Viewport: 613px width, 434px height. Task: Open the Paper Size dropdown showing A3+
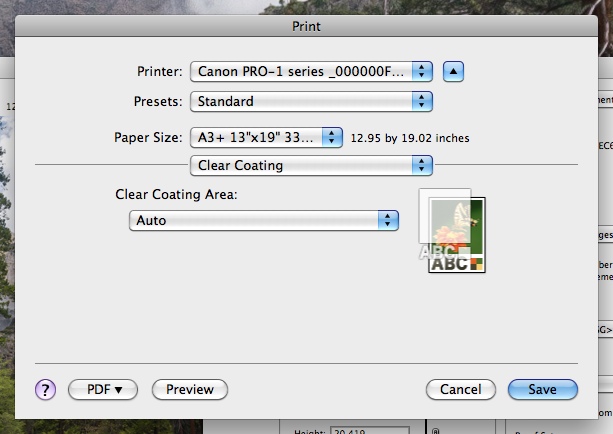tap(267, 137)
